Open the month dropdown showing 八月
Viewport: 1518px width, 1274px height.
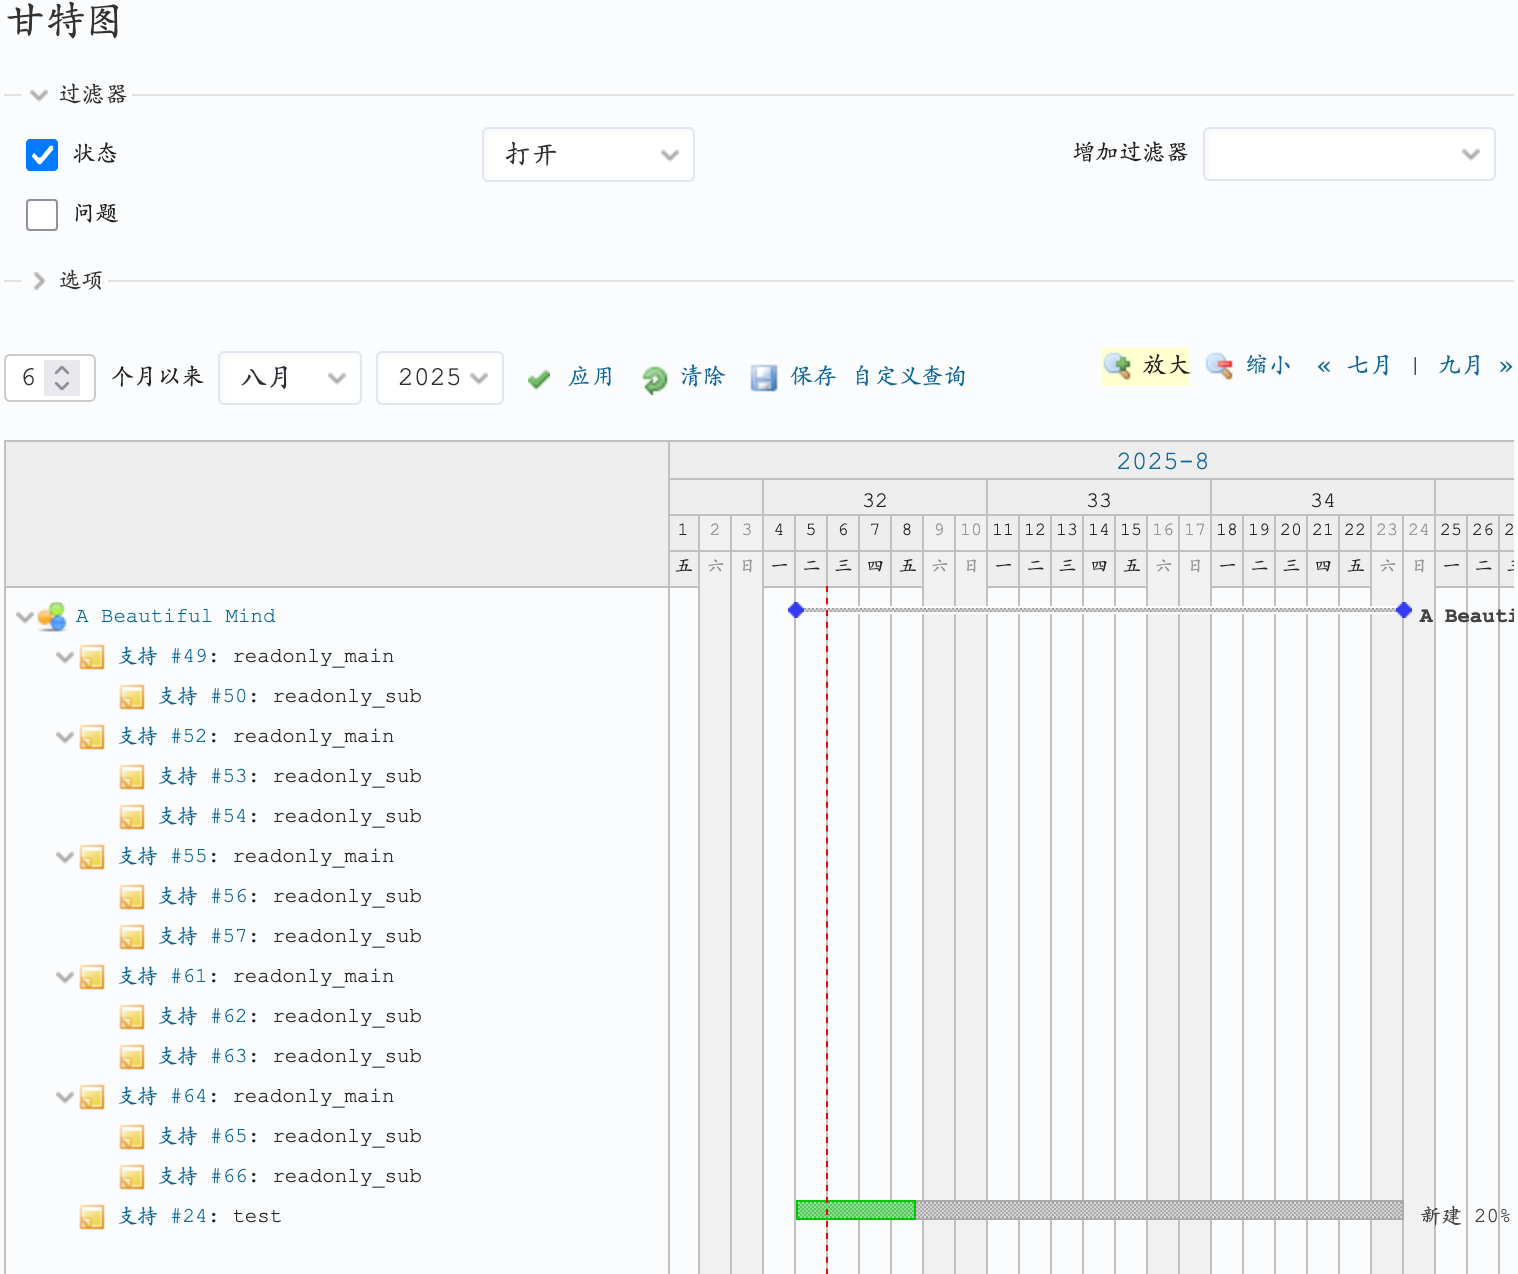(x=290, y=377)
